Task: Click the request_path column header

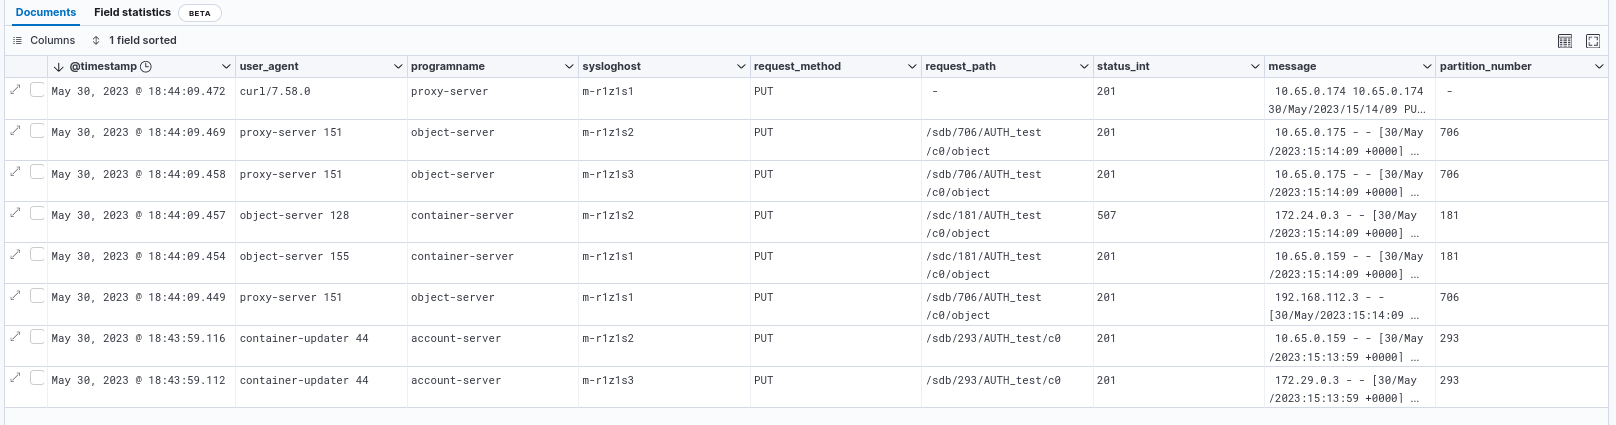Action: (x=960, y=67)
